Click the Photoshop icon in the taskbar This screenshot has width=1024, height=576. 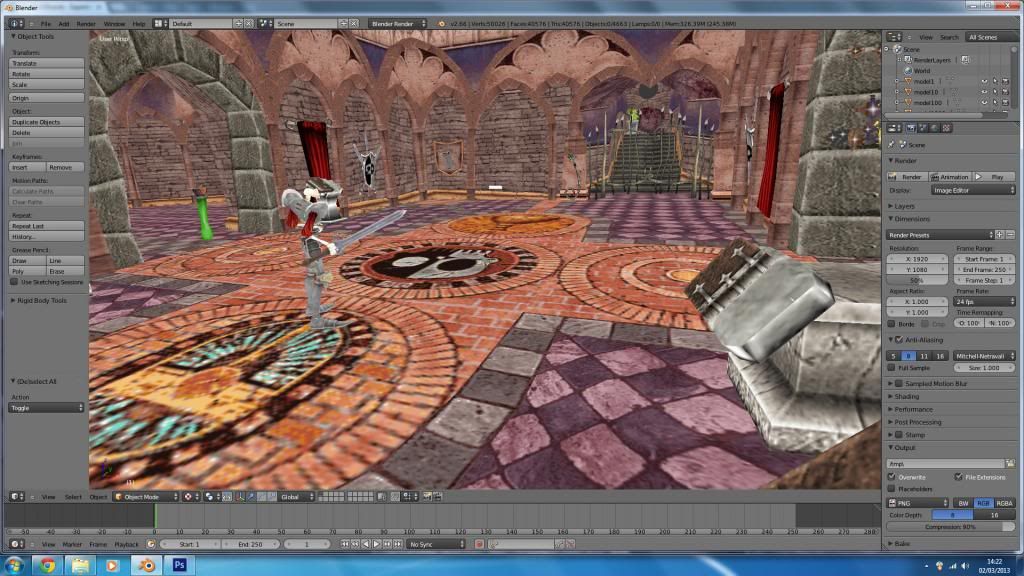coord(180,565)
